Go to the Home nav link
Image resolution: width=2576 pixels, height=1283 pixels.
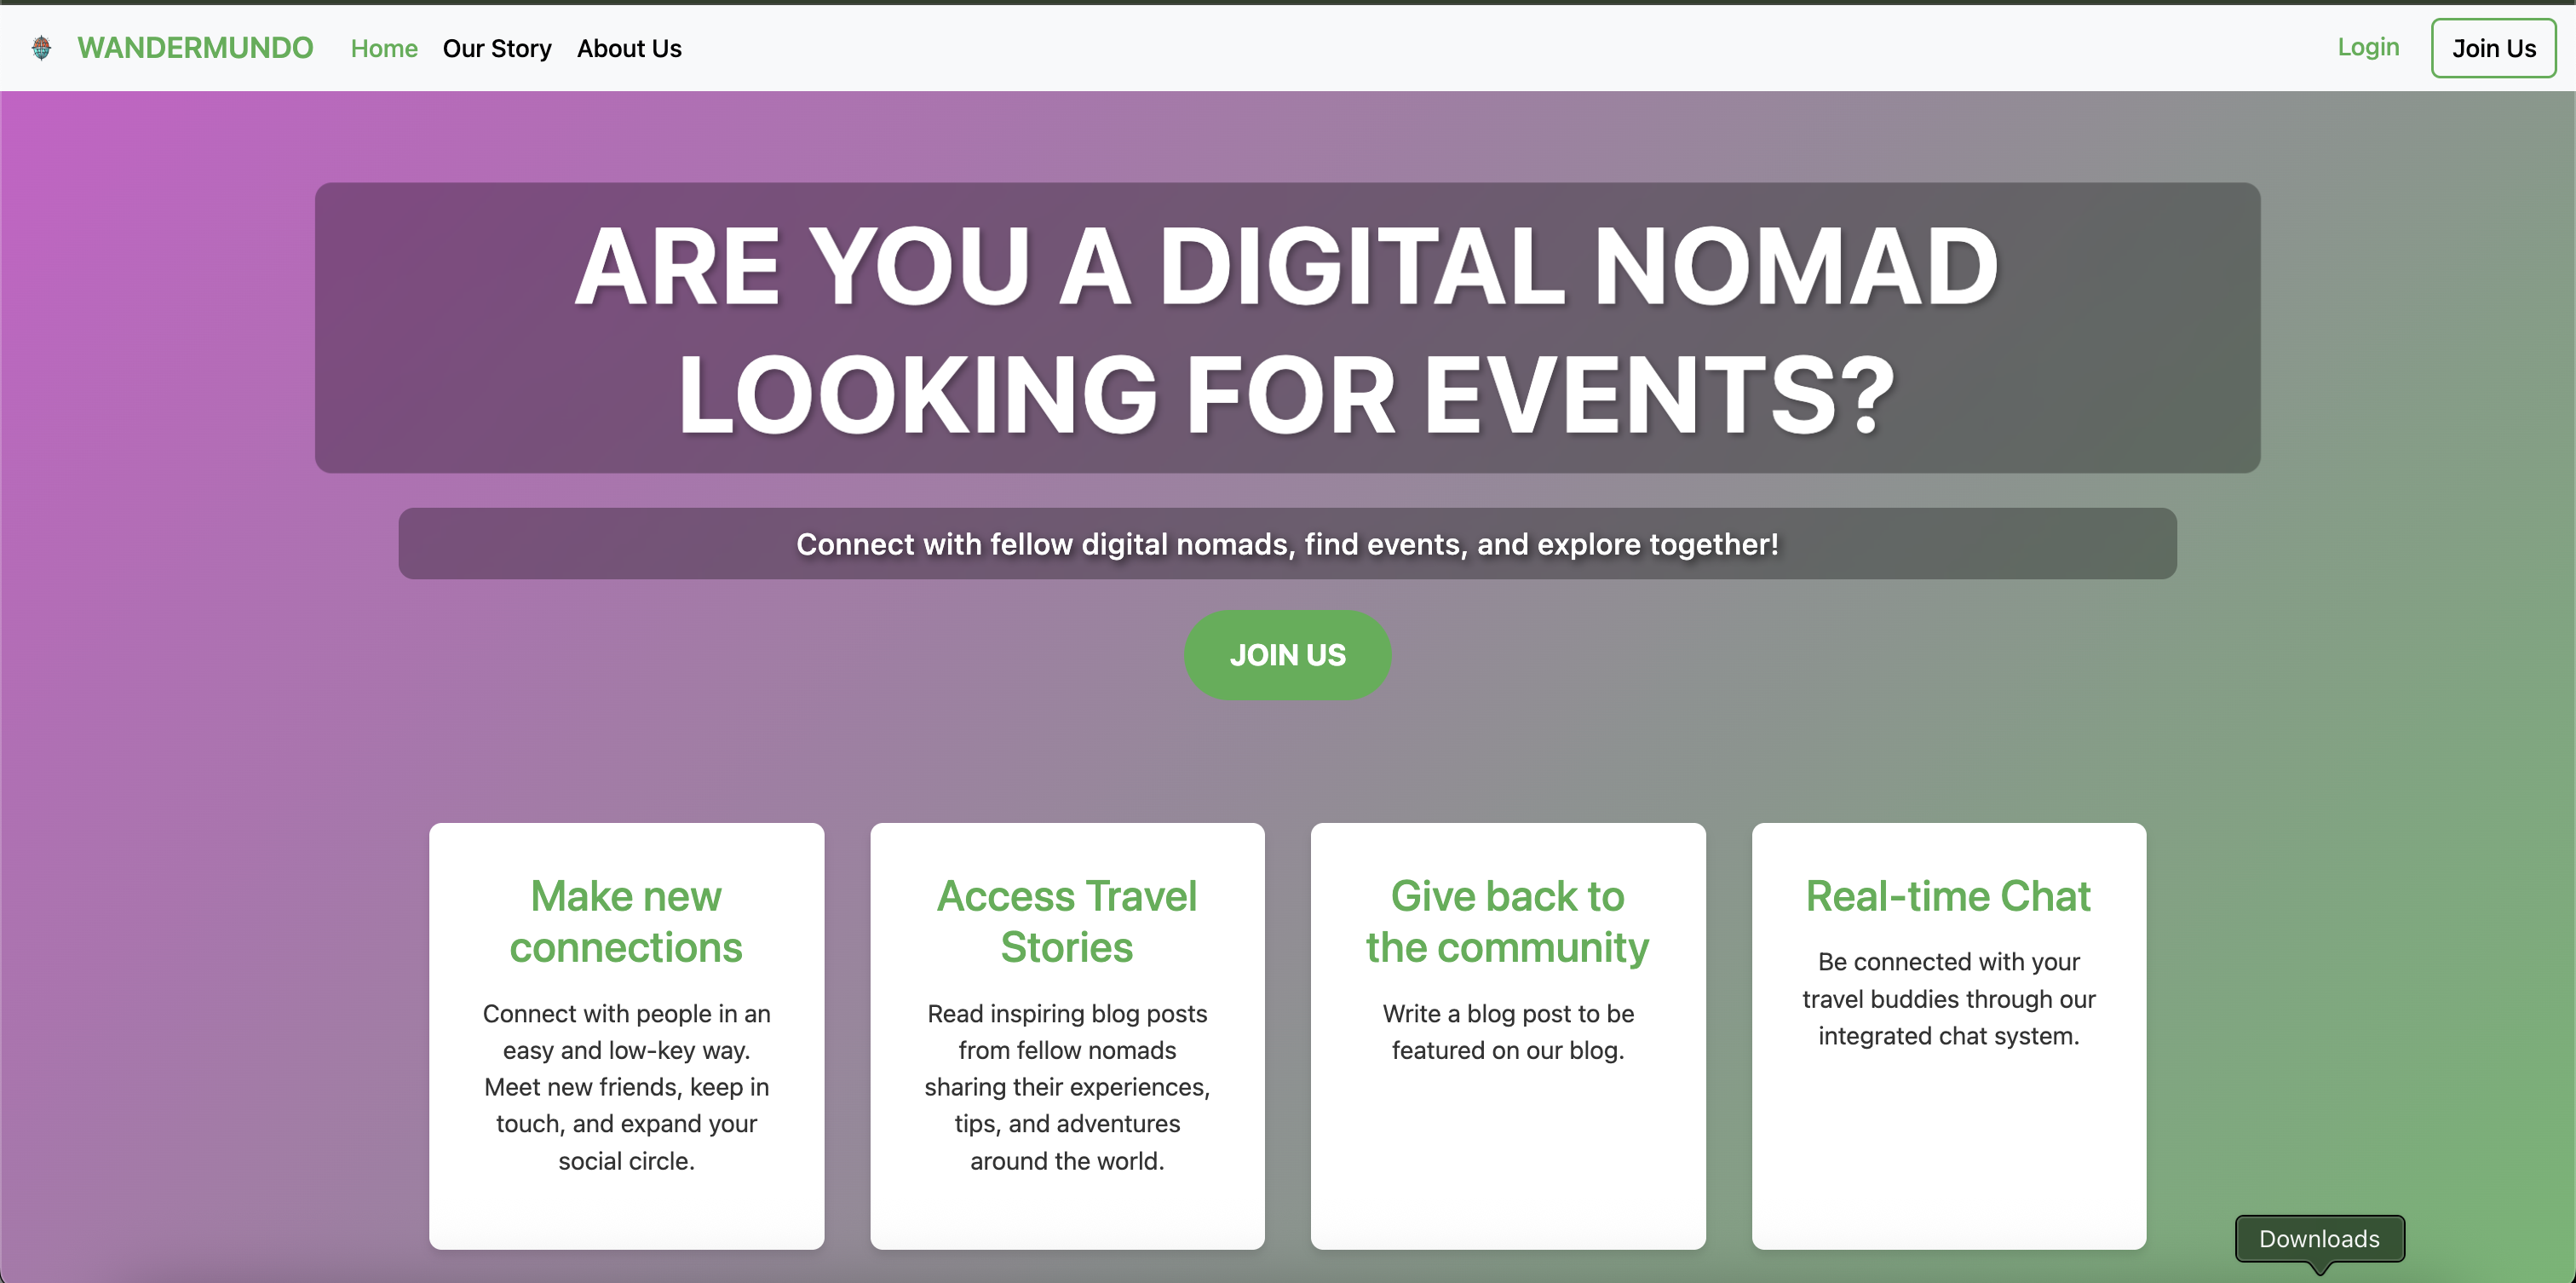tap(383, 48)
